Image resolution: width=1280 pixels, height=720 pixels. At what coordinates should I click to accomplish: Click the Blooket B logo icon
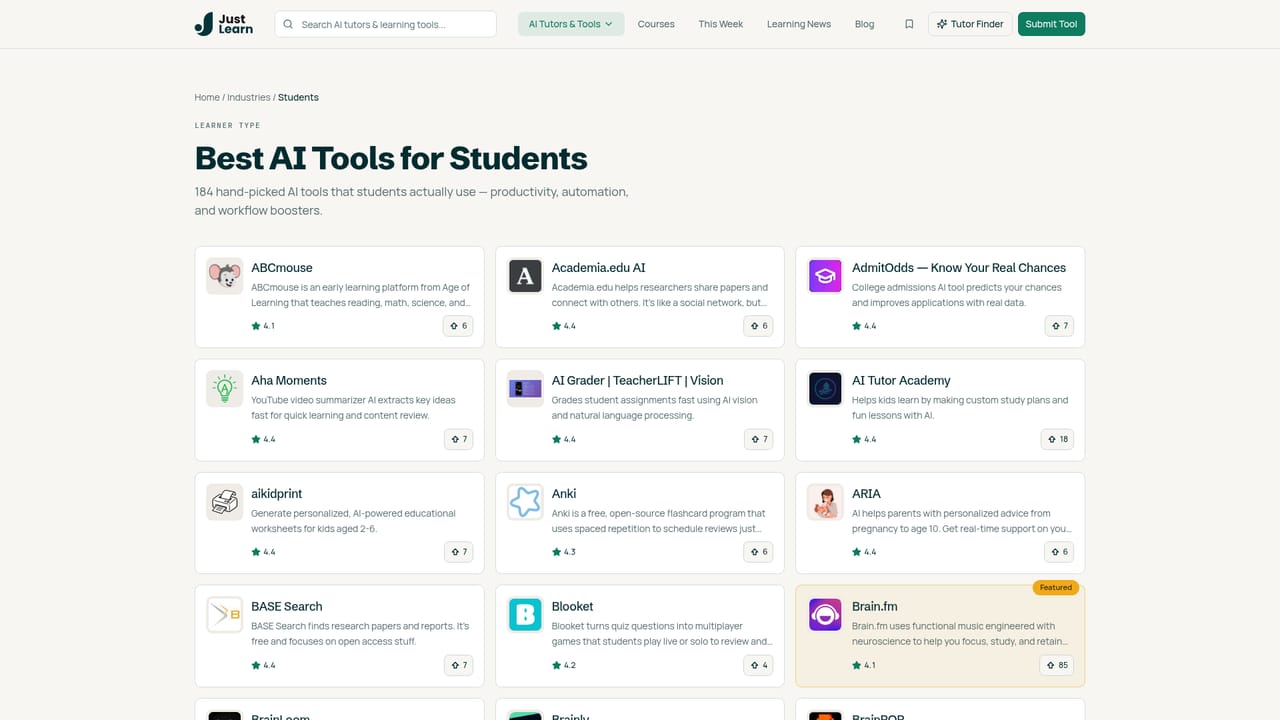pos(525,615)
